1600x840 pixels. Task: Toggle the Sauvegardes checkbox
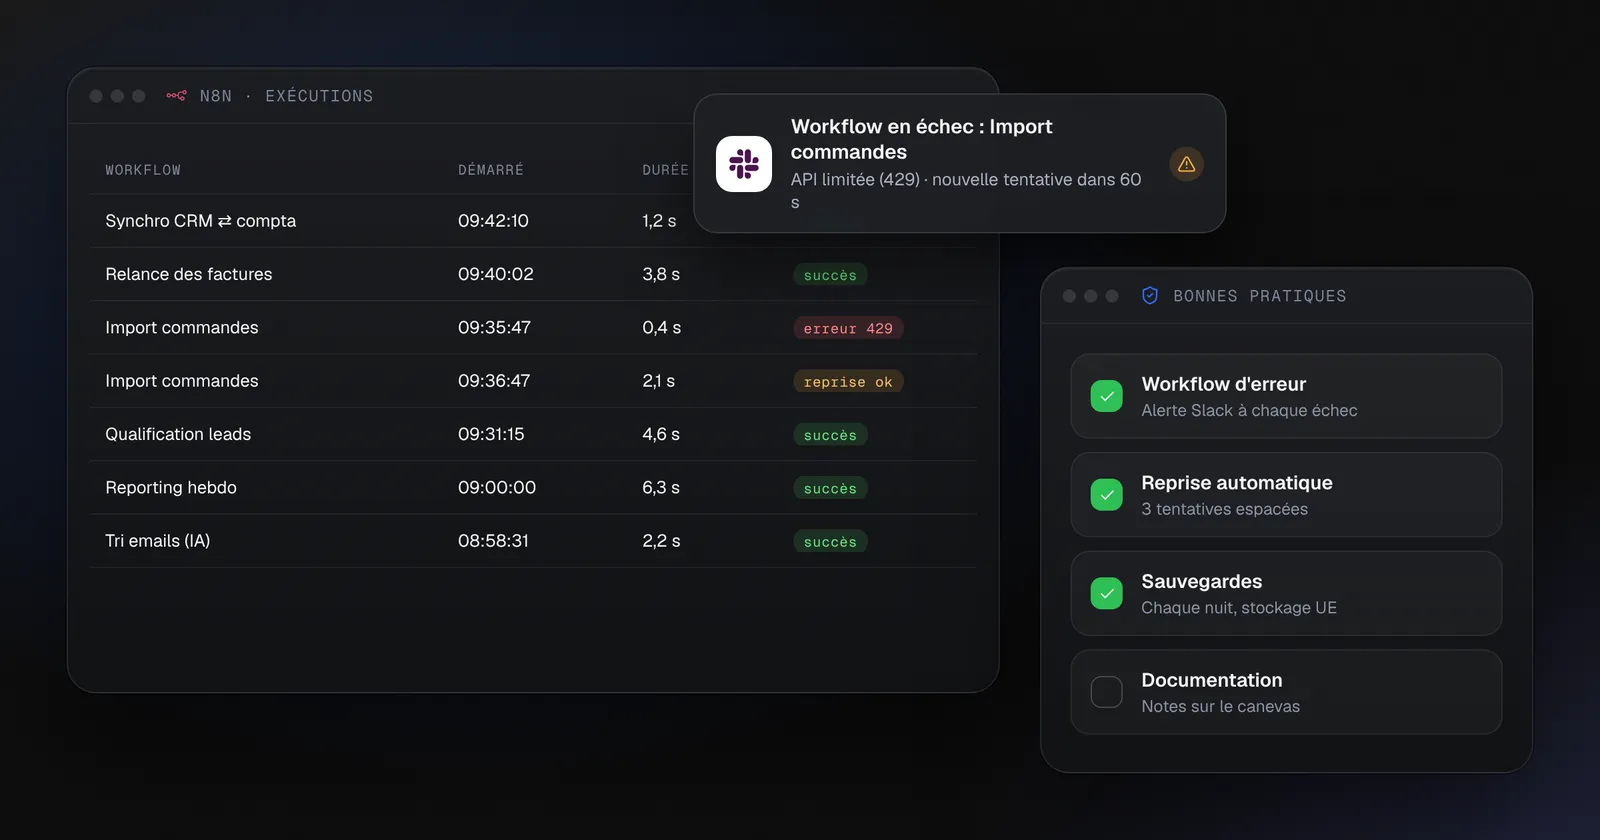point(1106,593)
